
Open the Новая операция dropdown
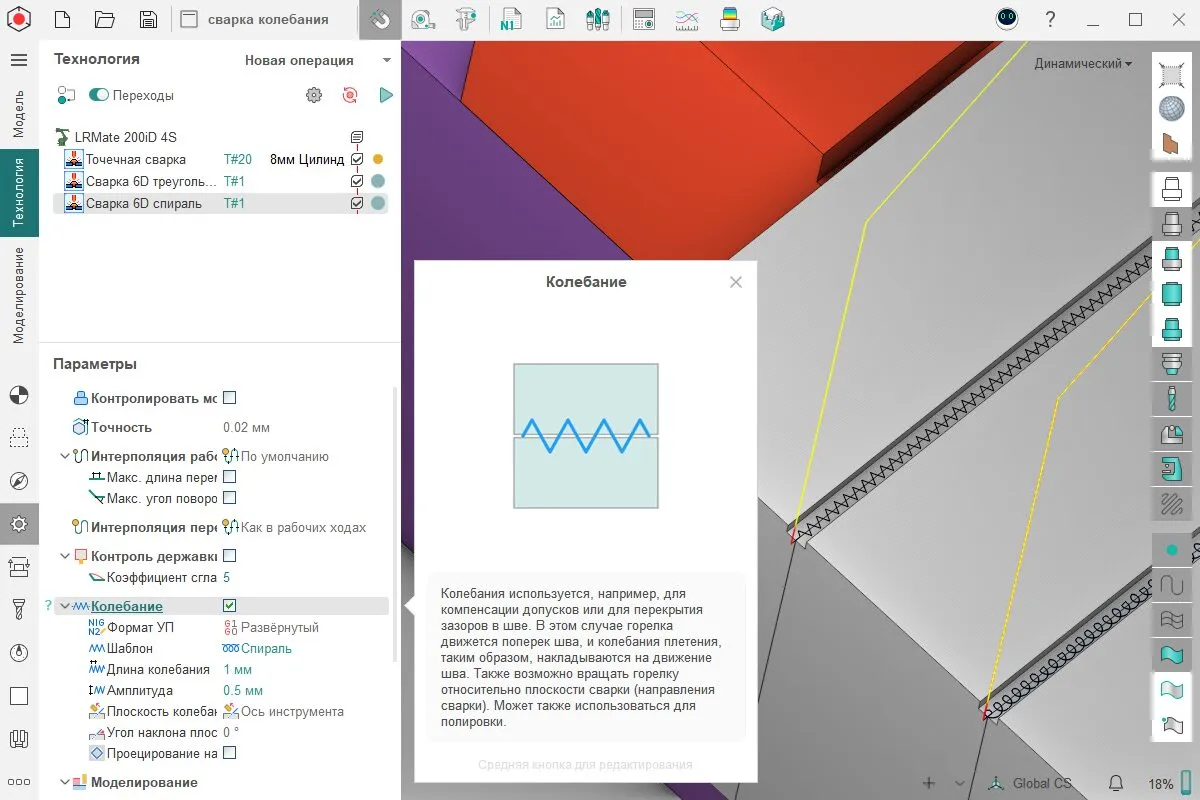(x=318, y=60)
